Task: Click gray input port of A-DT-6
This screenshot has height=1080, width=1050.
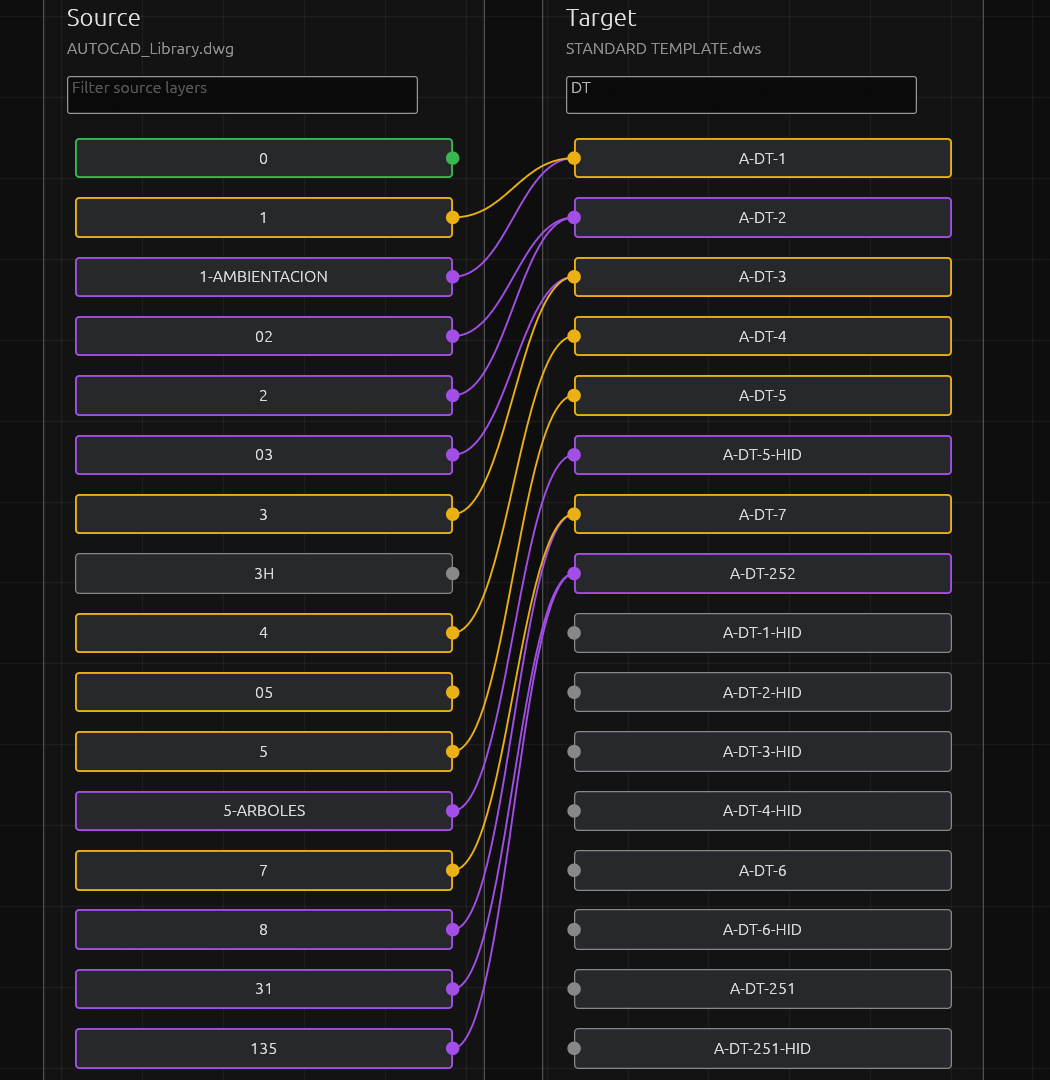Action: point(574,871)
